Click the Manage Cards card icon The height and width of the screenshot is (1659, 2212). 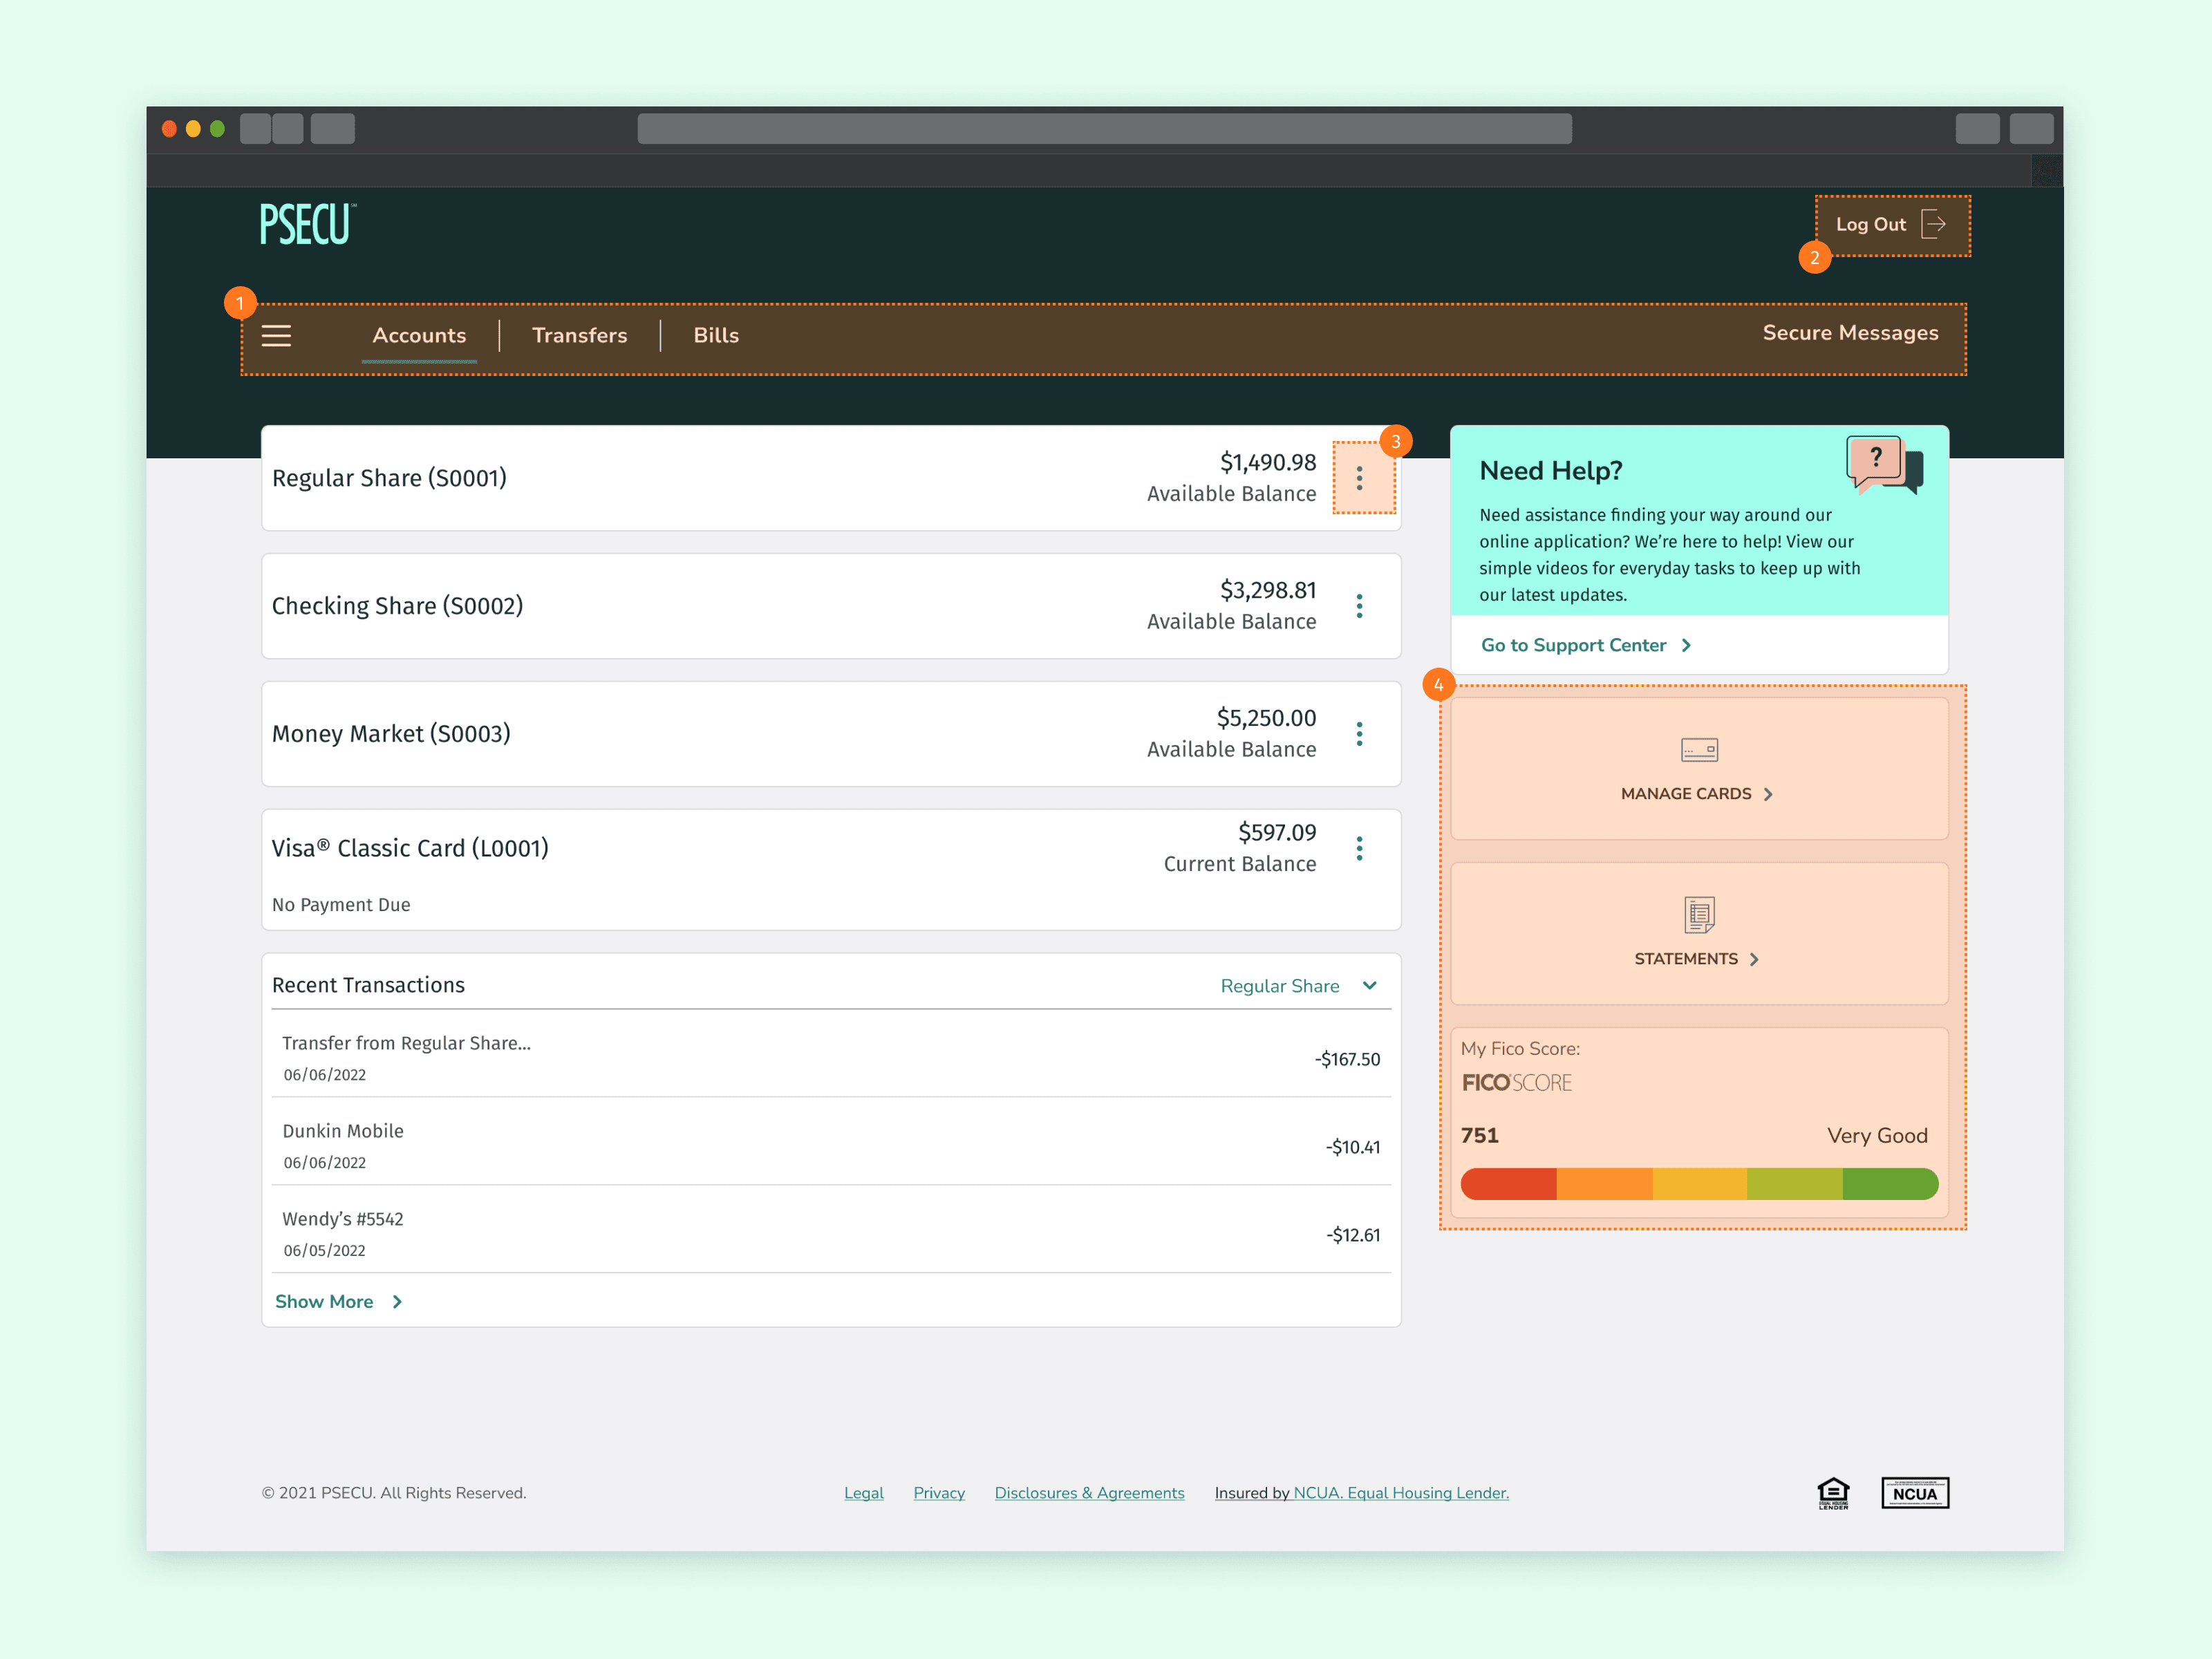tap(1699, 750)
